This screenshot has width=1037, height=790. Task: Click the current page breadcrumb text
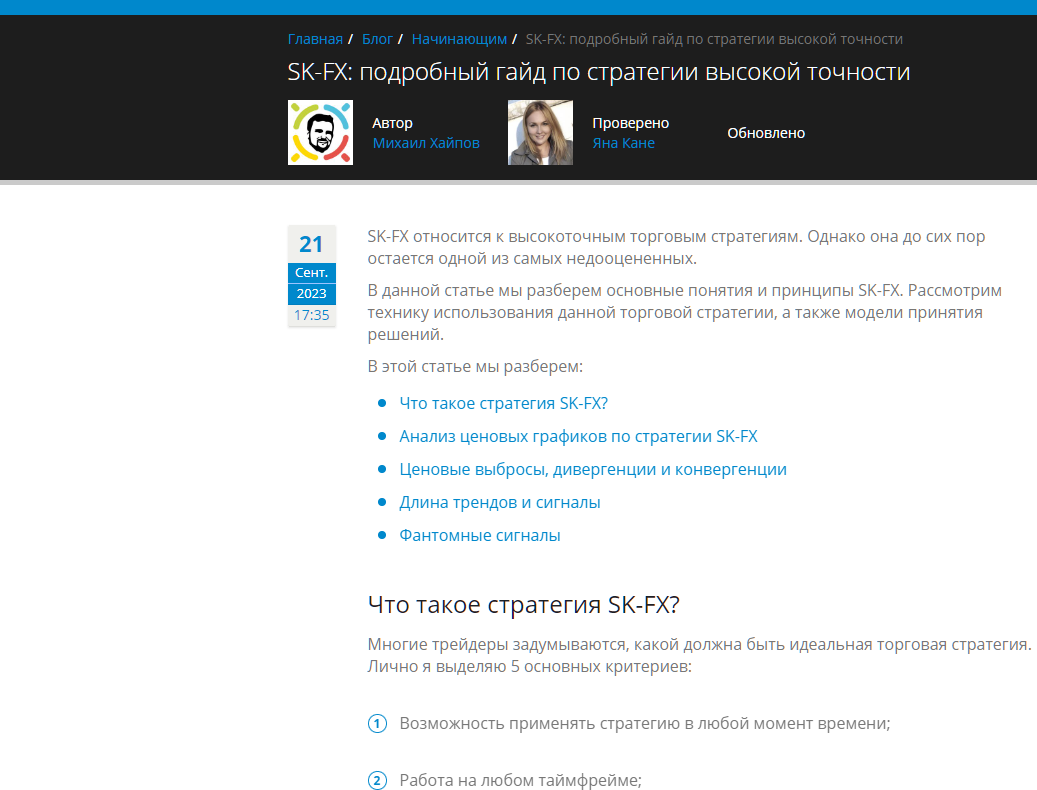tap(714, 39)
